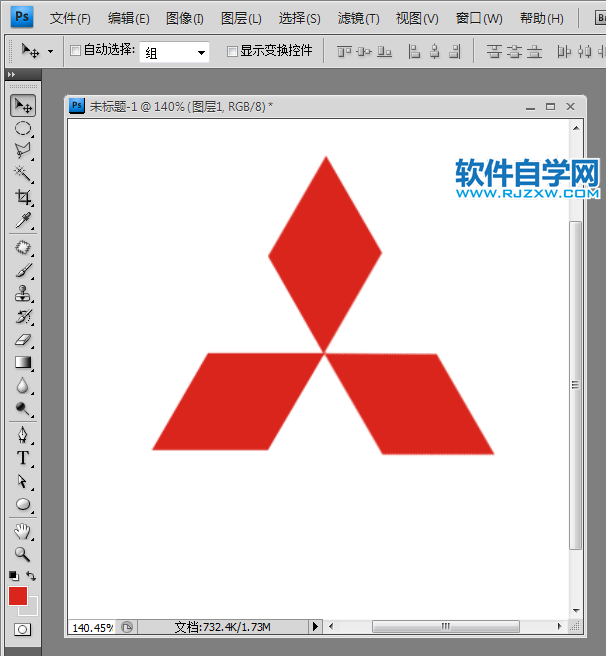The height and width of the screenshot is (656, 606).
Task: Select the Pen tool
Action: point(23,435)
